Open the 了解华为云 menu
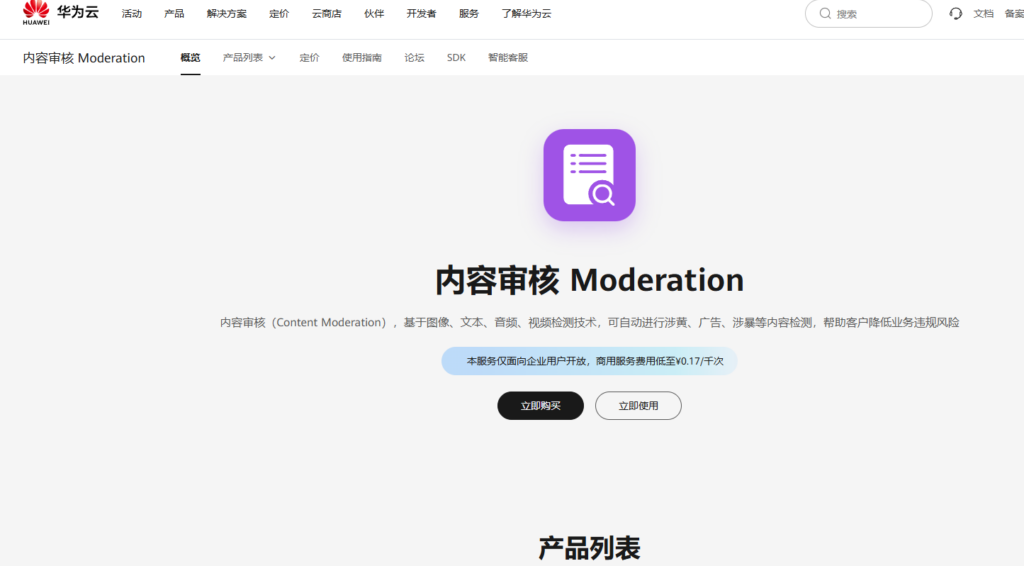Screen dimensions: 1024x566 coord(526,14)
